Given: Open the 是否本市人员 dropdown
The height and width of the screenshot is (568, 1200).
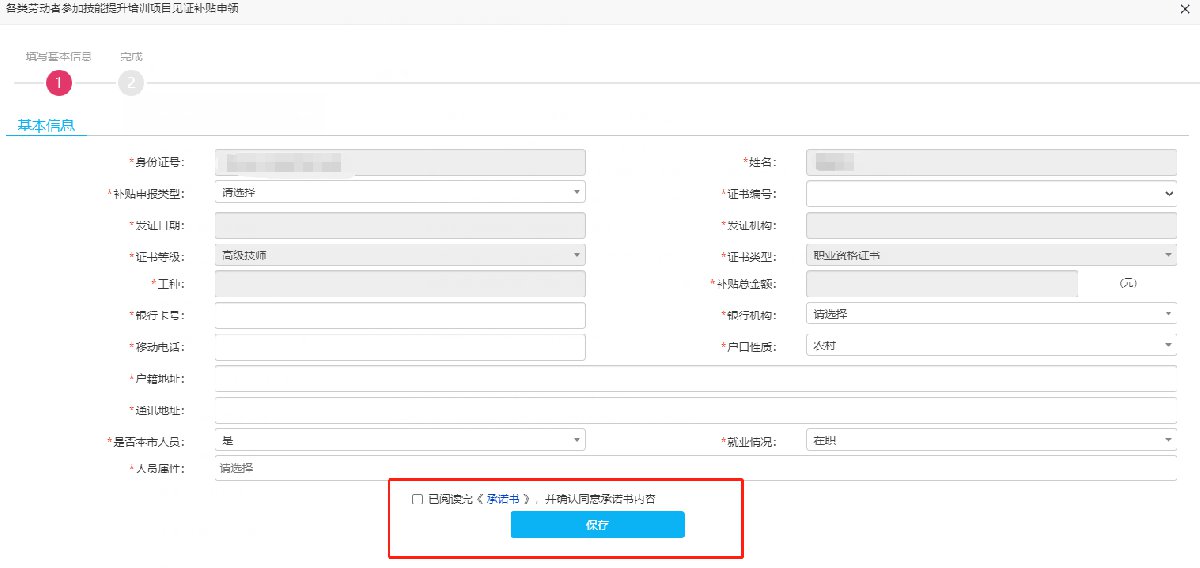Looking at the screenshot, I should click(400, 440).
